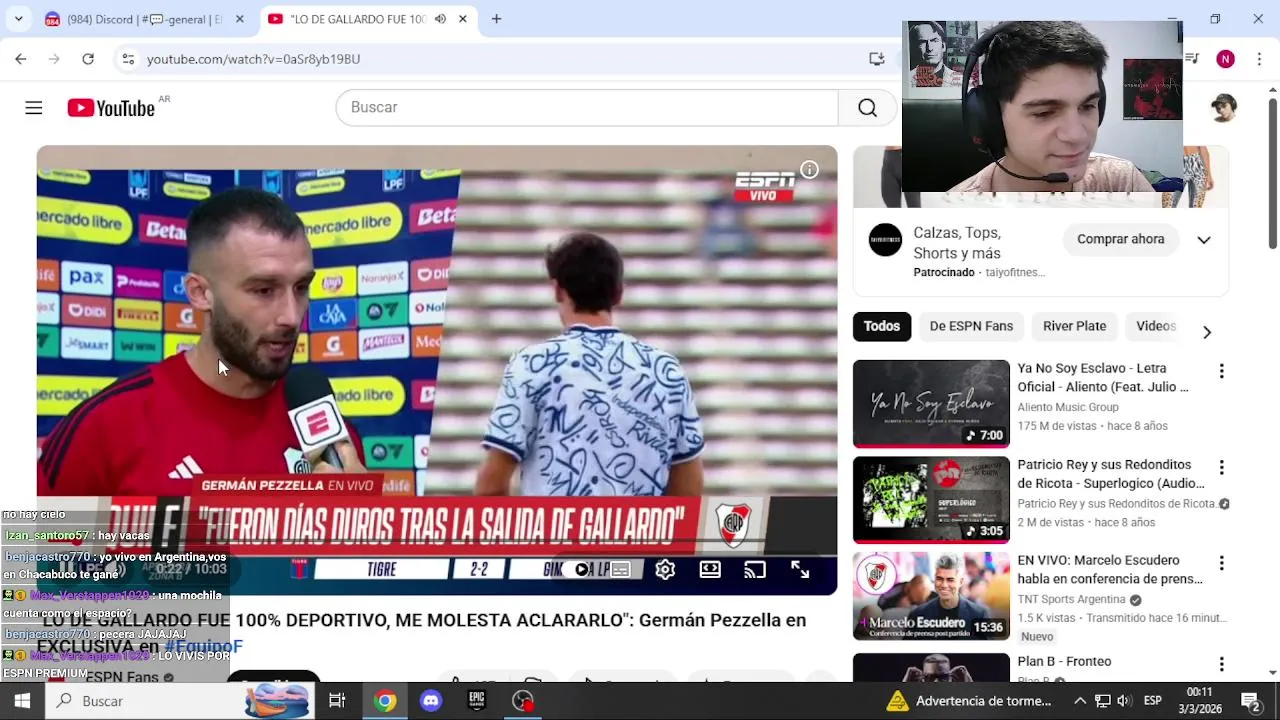Open a new browser tab

[x=496, y=19]
